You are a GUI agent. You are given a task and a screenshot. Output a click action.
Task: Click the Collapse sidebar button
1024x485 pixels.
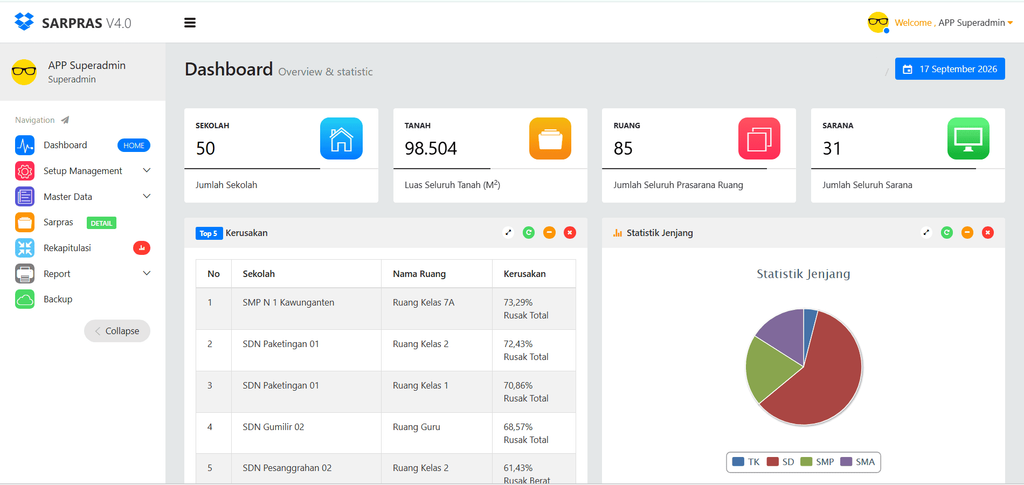click(117, 331)
